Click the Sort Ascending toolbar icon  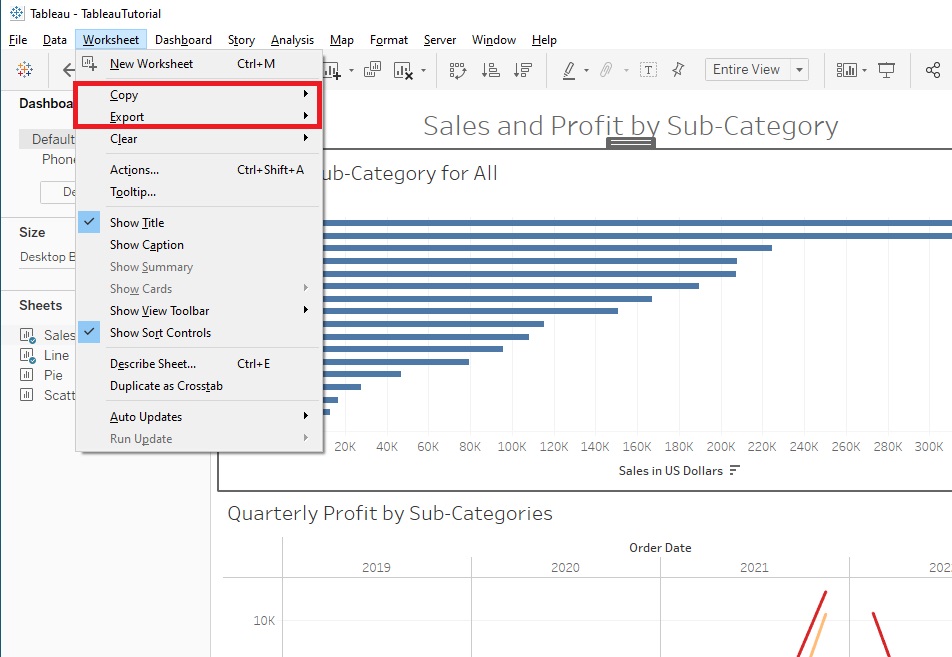[491, 70]
